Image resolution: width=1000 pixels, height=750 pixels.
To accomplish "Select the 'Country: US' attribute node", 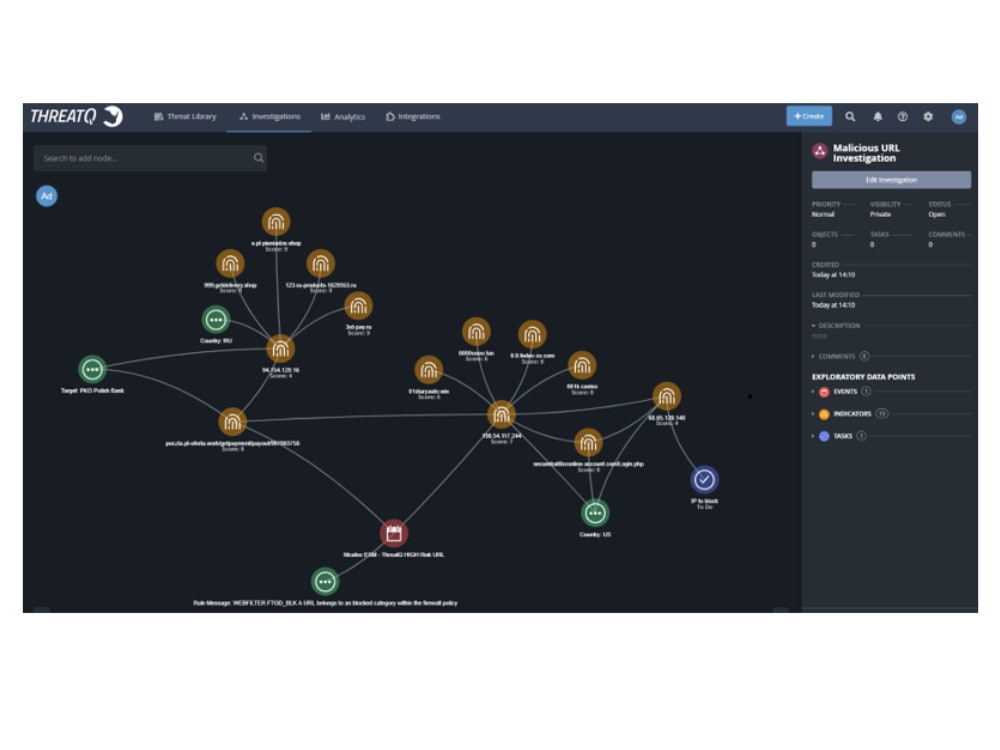I will click(x=595, y=513).
